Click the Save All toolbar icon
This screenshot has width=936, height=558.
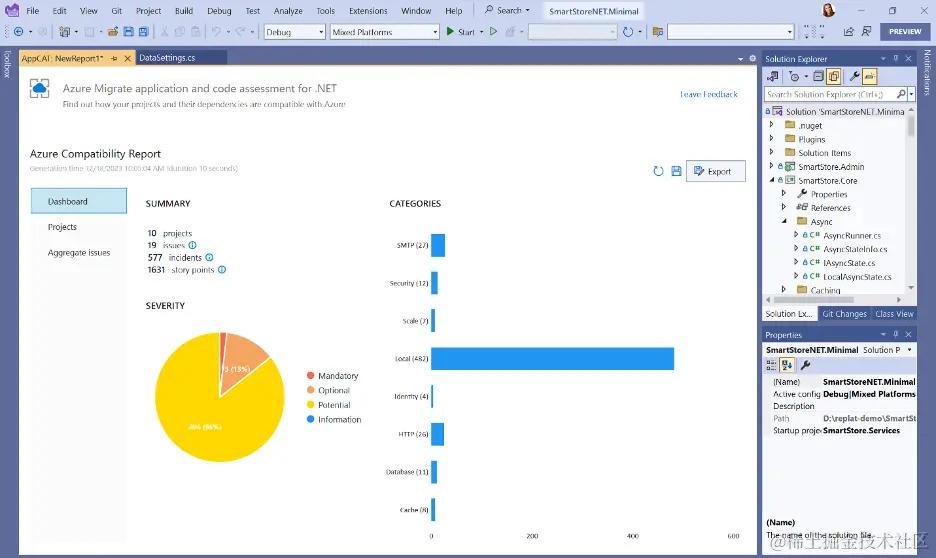pos(144,32)
